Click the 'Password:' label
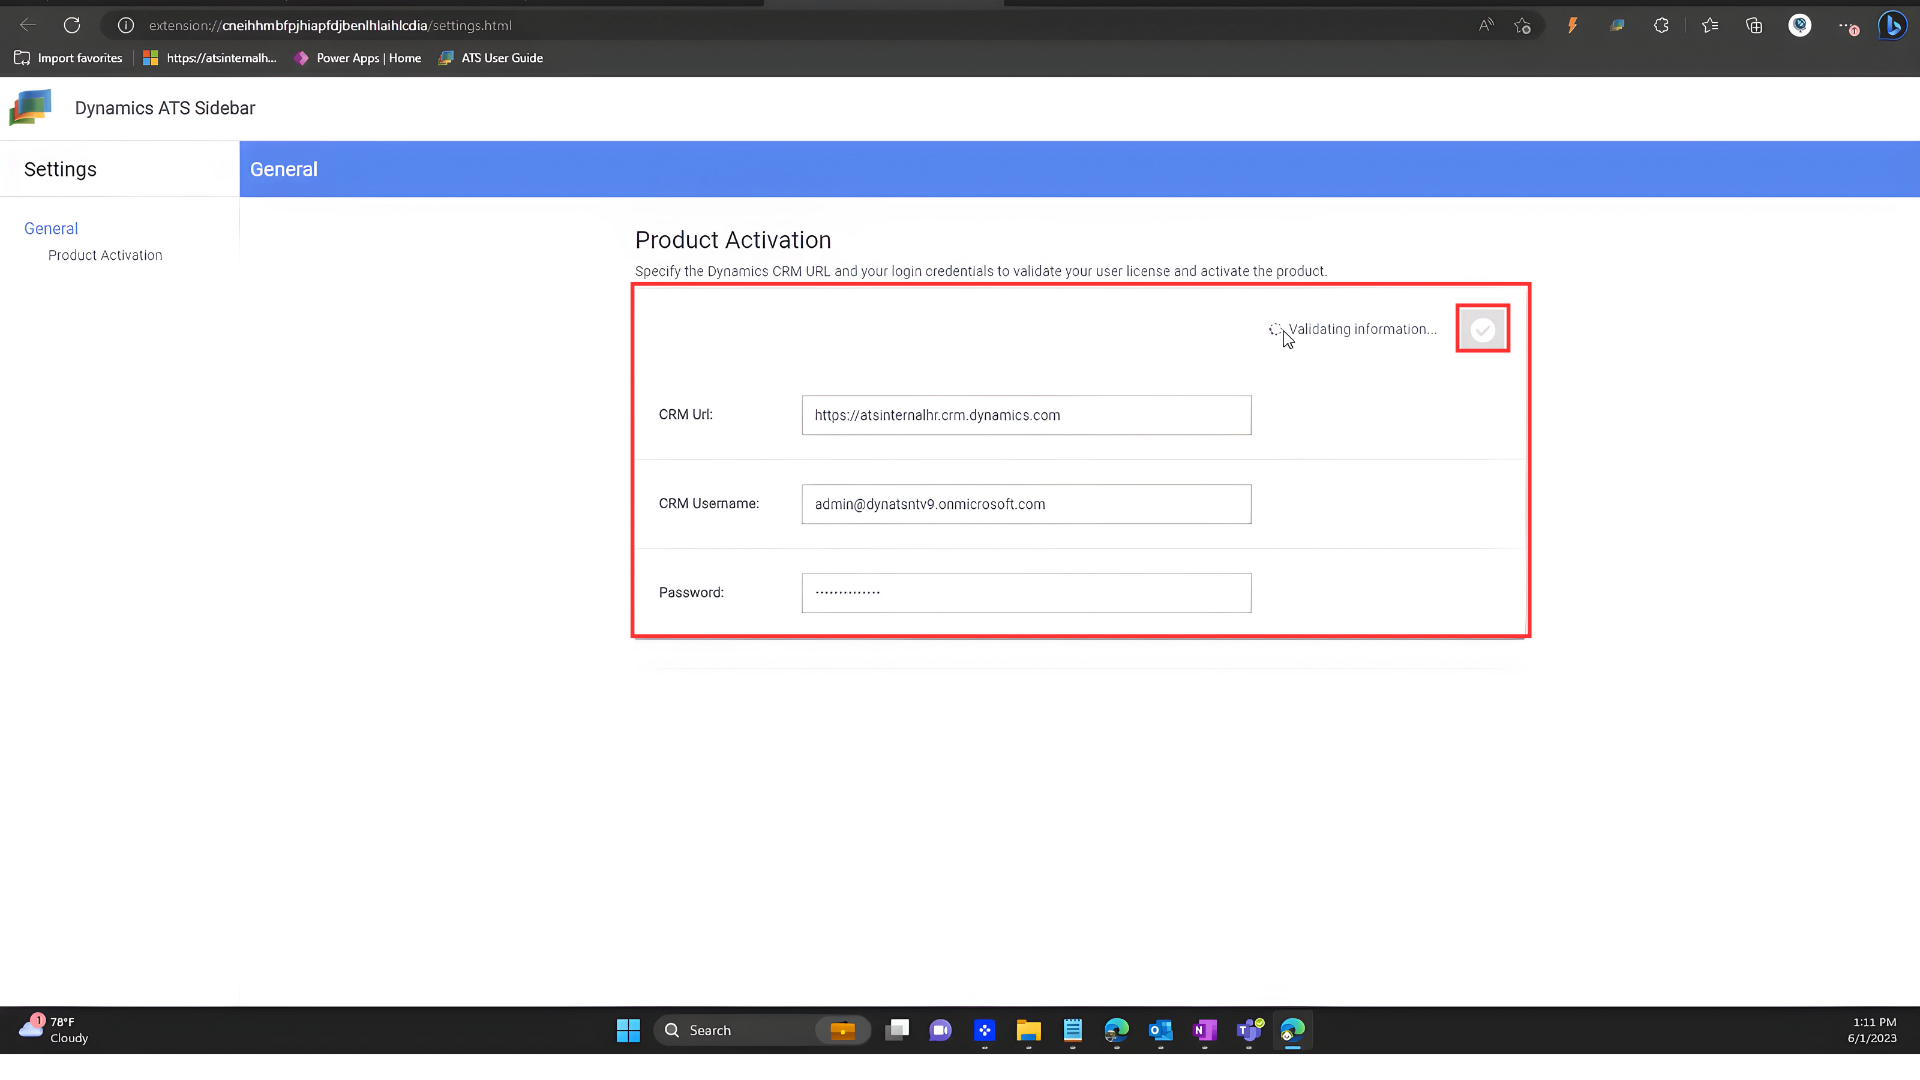 click(x=691, y=592)
